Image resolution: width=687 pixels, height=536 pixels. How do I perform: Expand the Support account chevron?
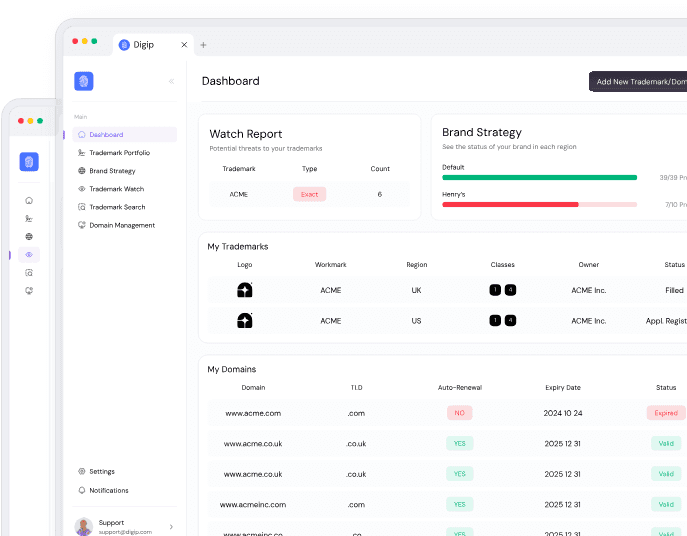171,527
